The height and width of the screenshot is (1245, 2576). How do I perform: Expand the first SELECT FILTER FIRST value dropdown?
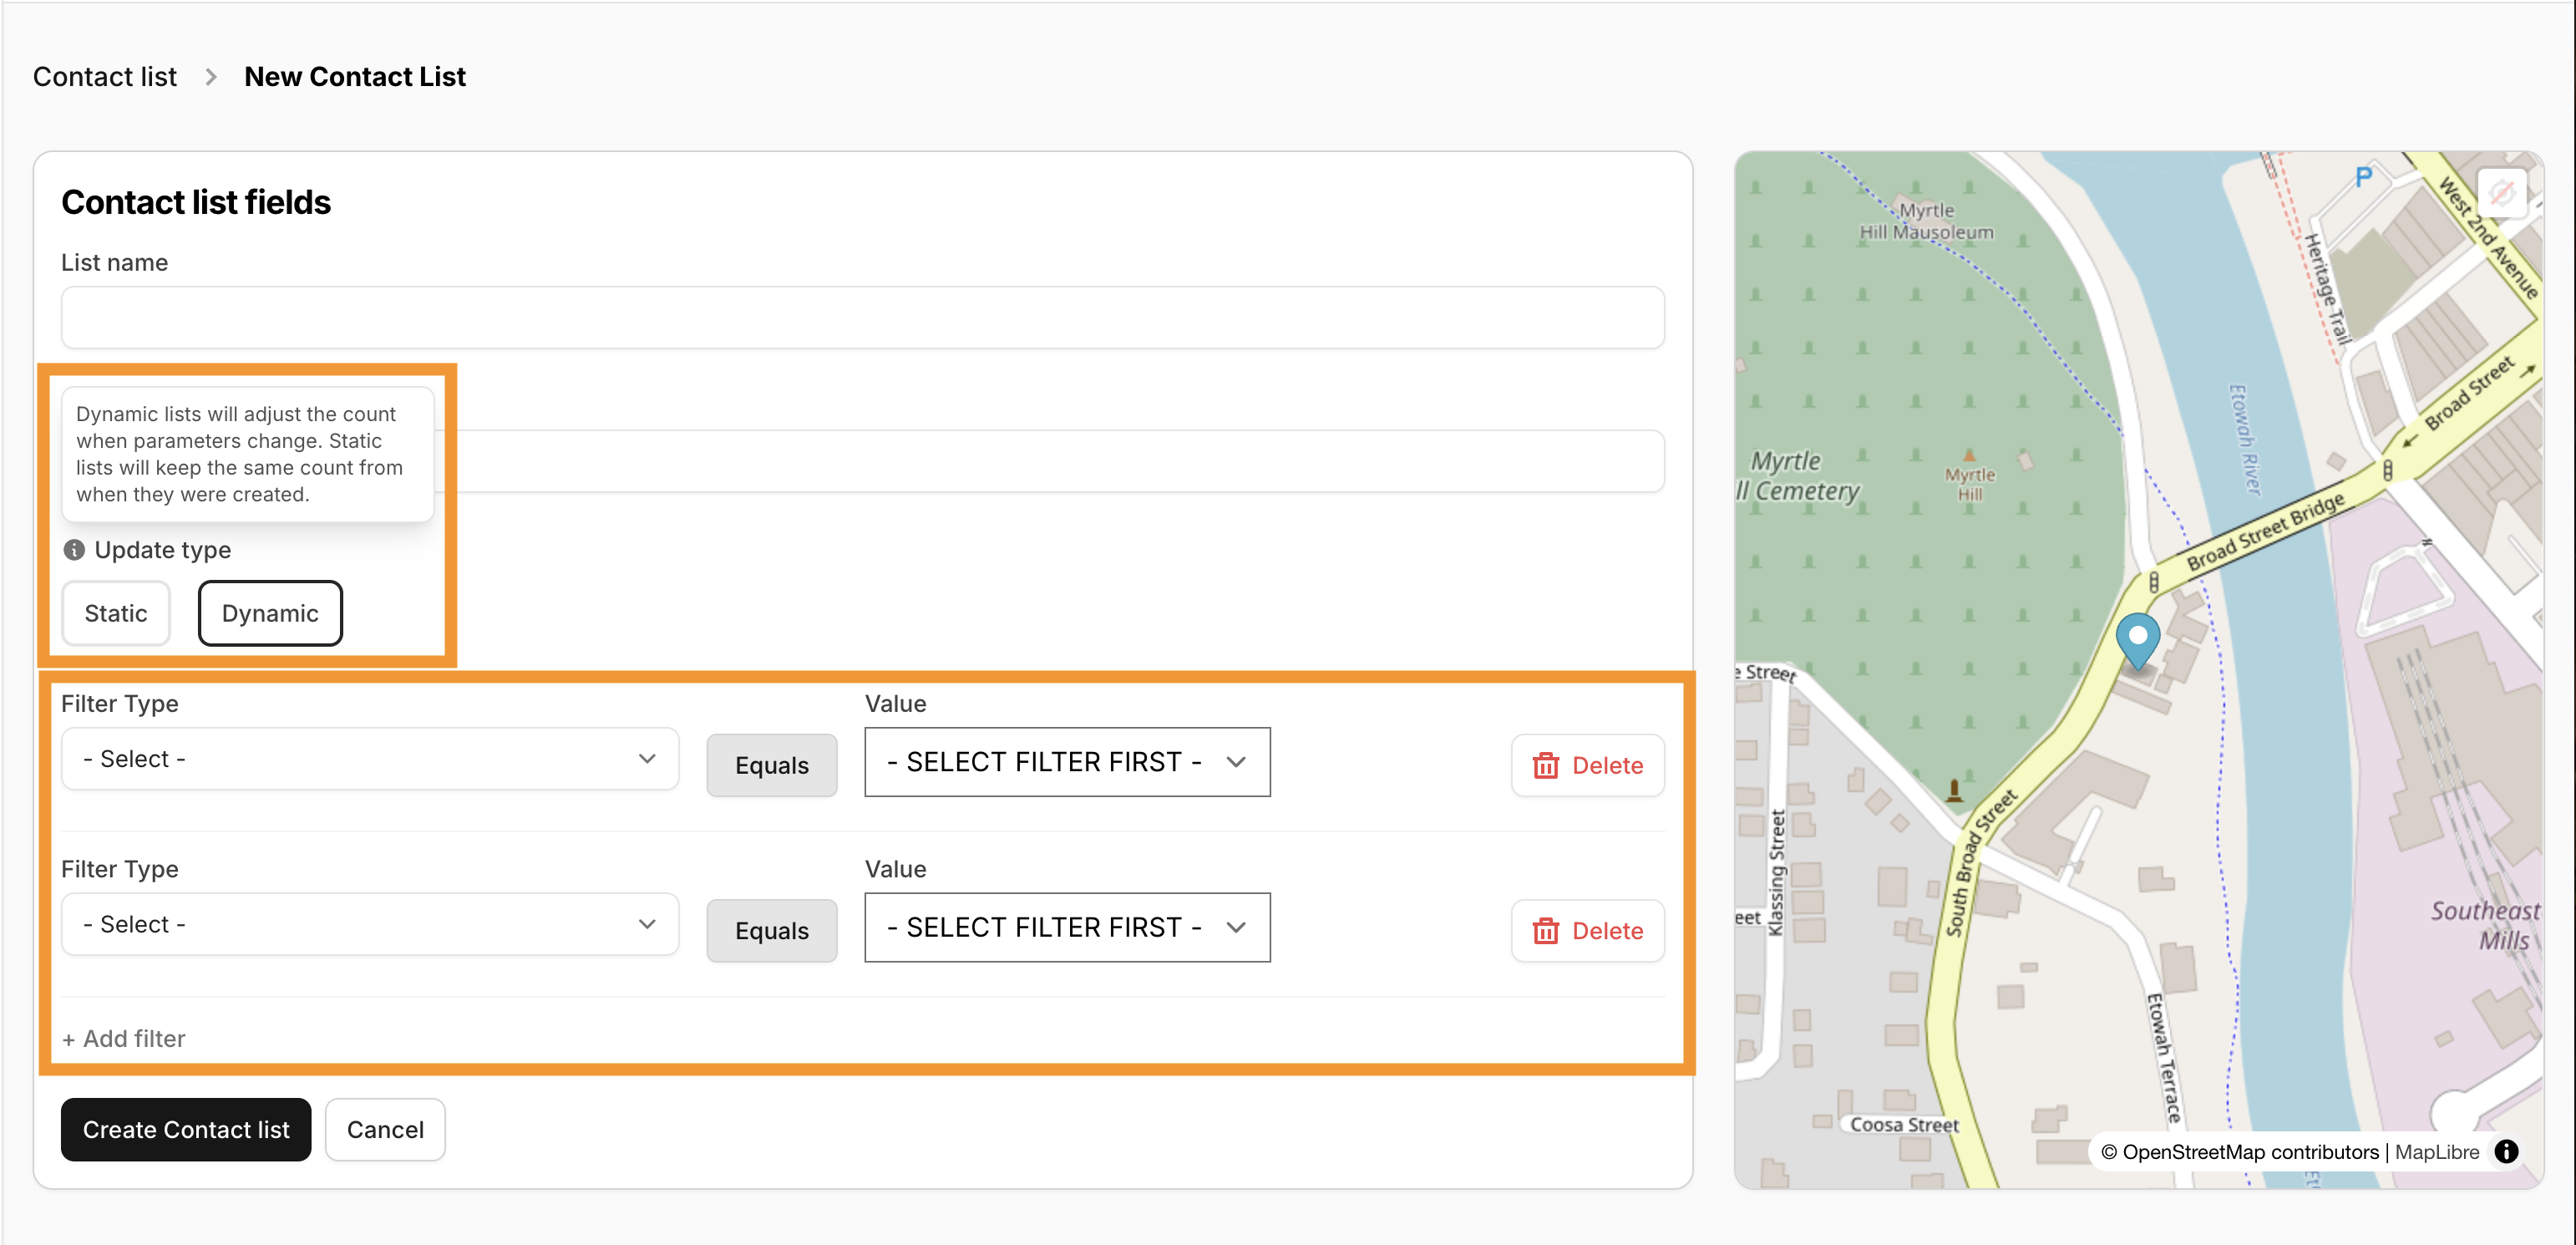click(1066, 762)
